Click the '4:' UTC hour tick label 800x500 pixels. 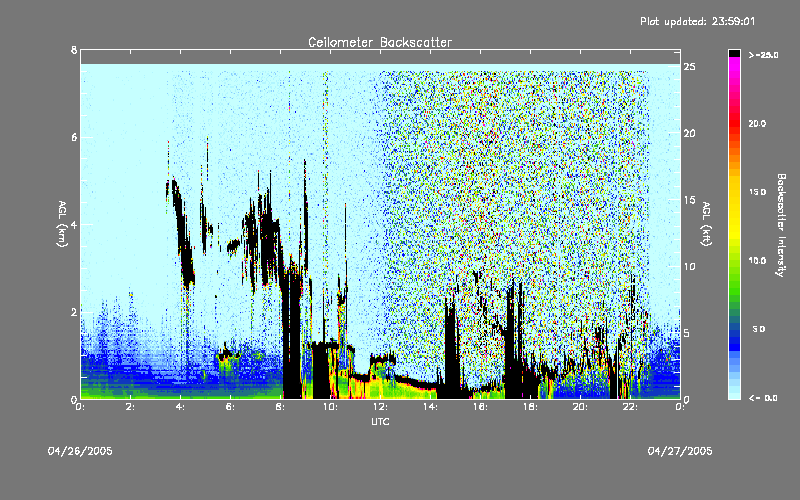coord(181,407)
